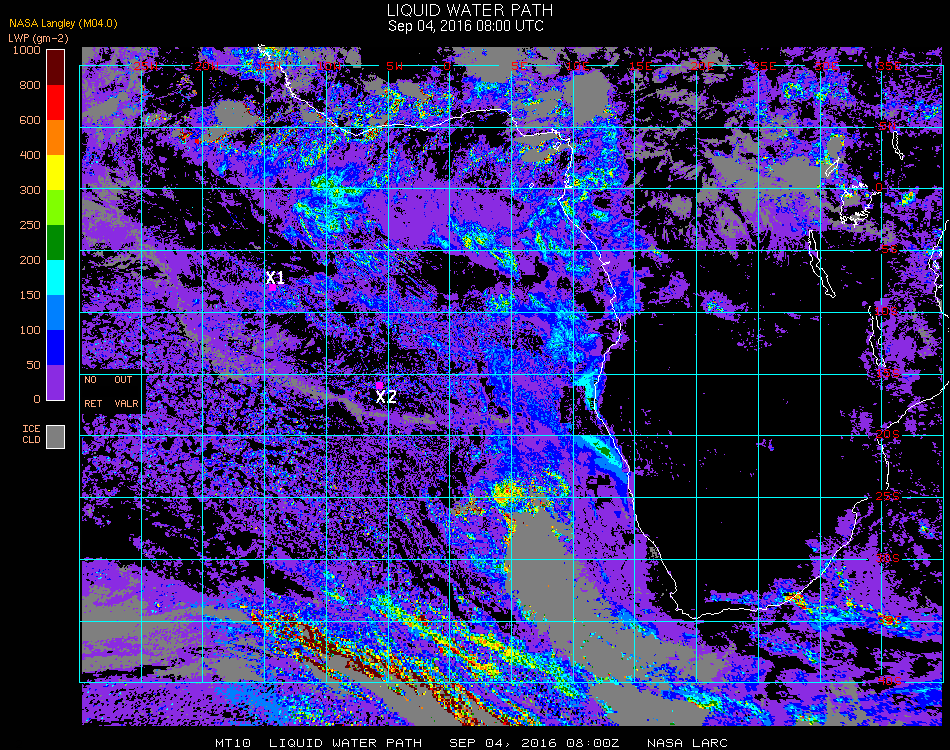Click the X1 label on the map
950x750 pixels.
[275, 277]
